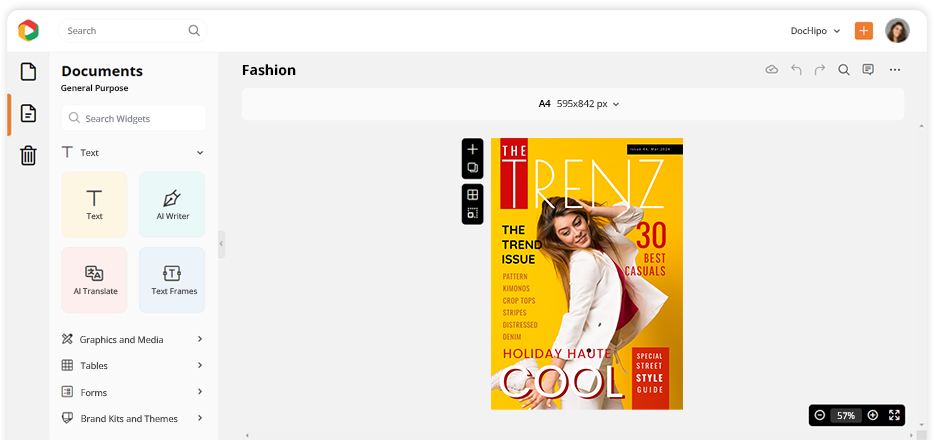Image resolution: width=934 pixels, height=440 pixels.
Task: Click the redo arrow icon
Action: (x=820, y=70)
